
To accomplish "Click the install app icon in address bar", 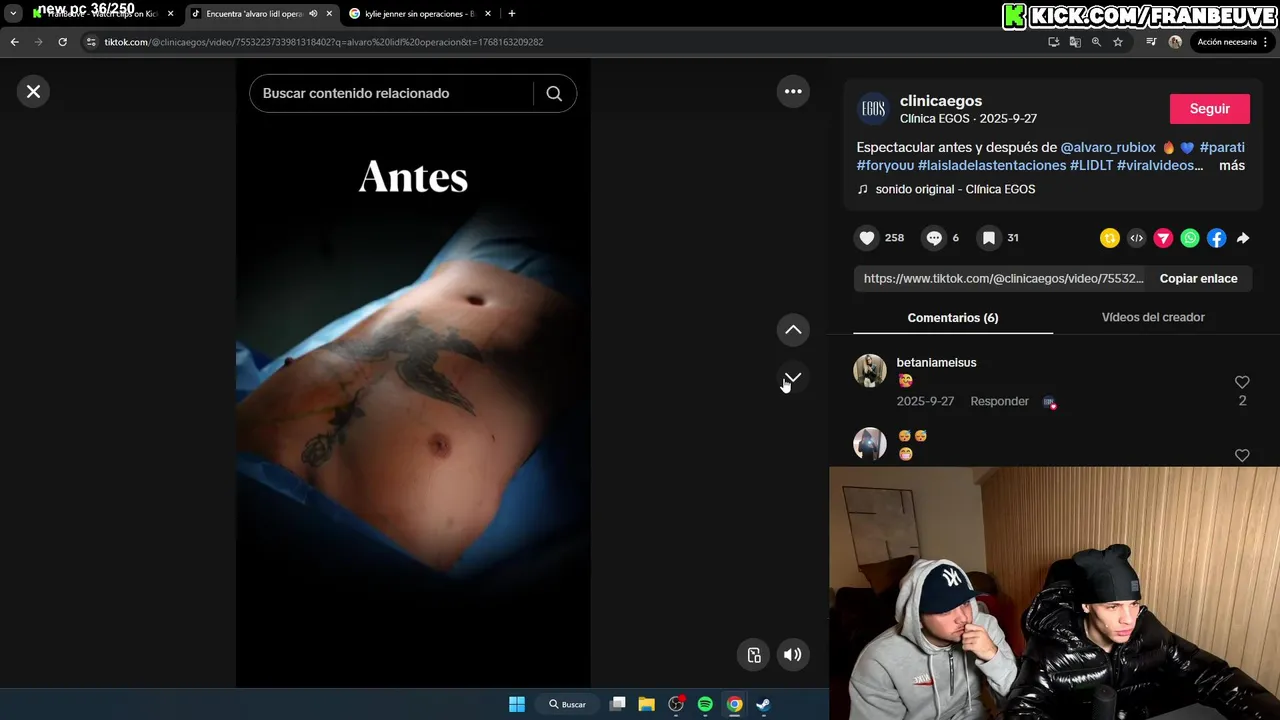I will pos(1053,42).
